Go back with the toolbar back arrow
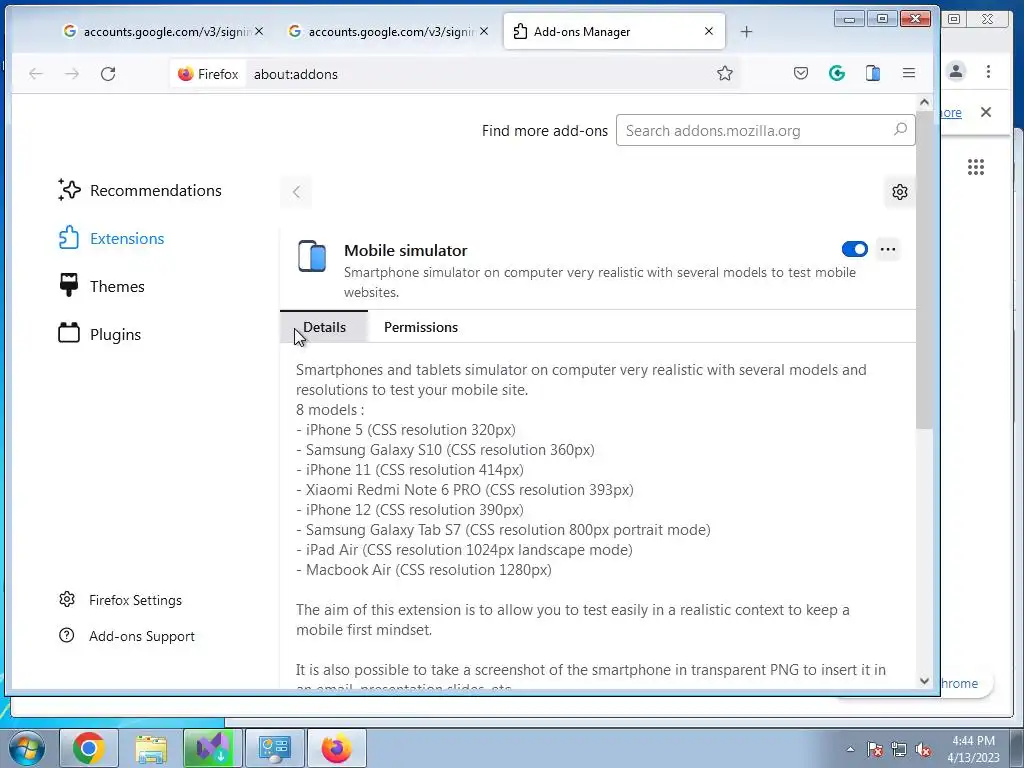The width and height of the screenshot is (1024, 768). (36, 74)
